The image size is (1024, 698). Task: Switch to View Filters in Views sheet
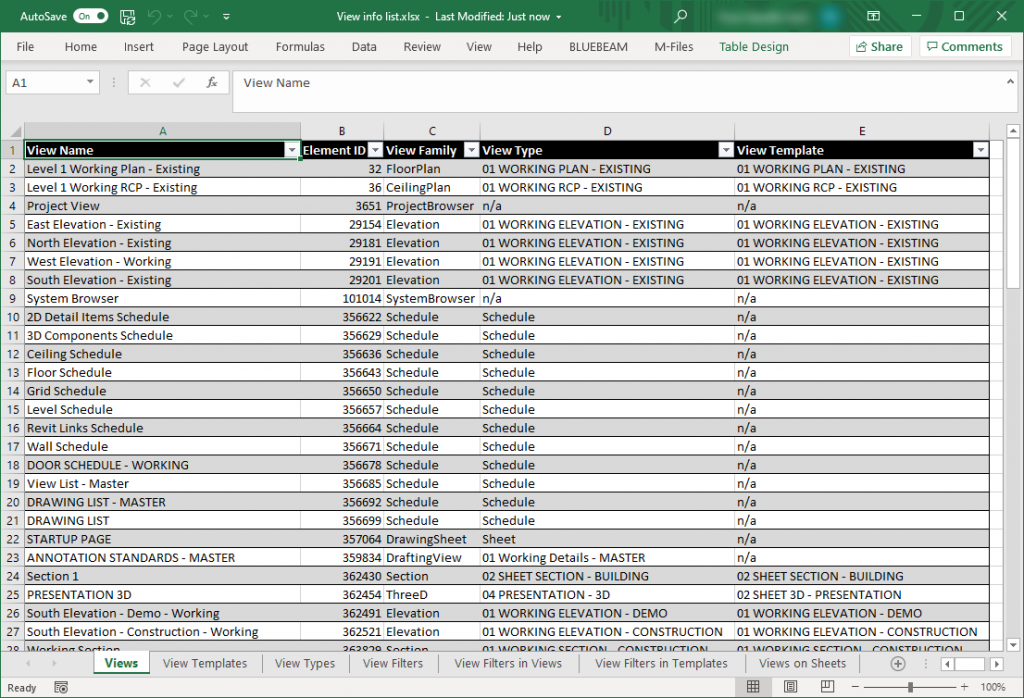click(x=508, y=663)
